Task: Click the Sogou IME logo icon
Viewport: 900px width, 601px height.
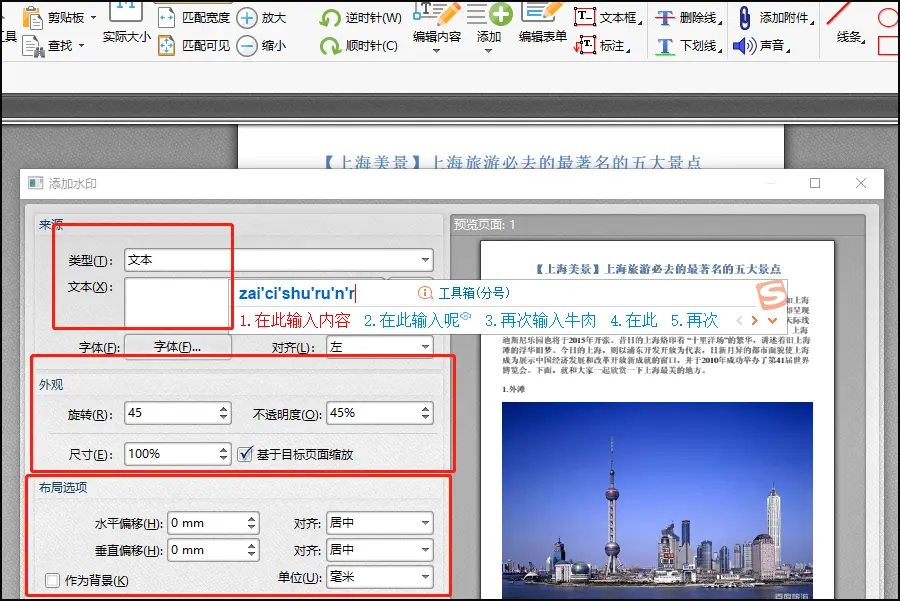Action: 771,294
